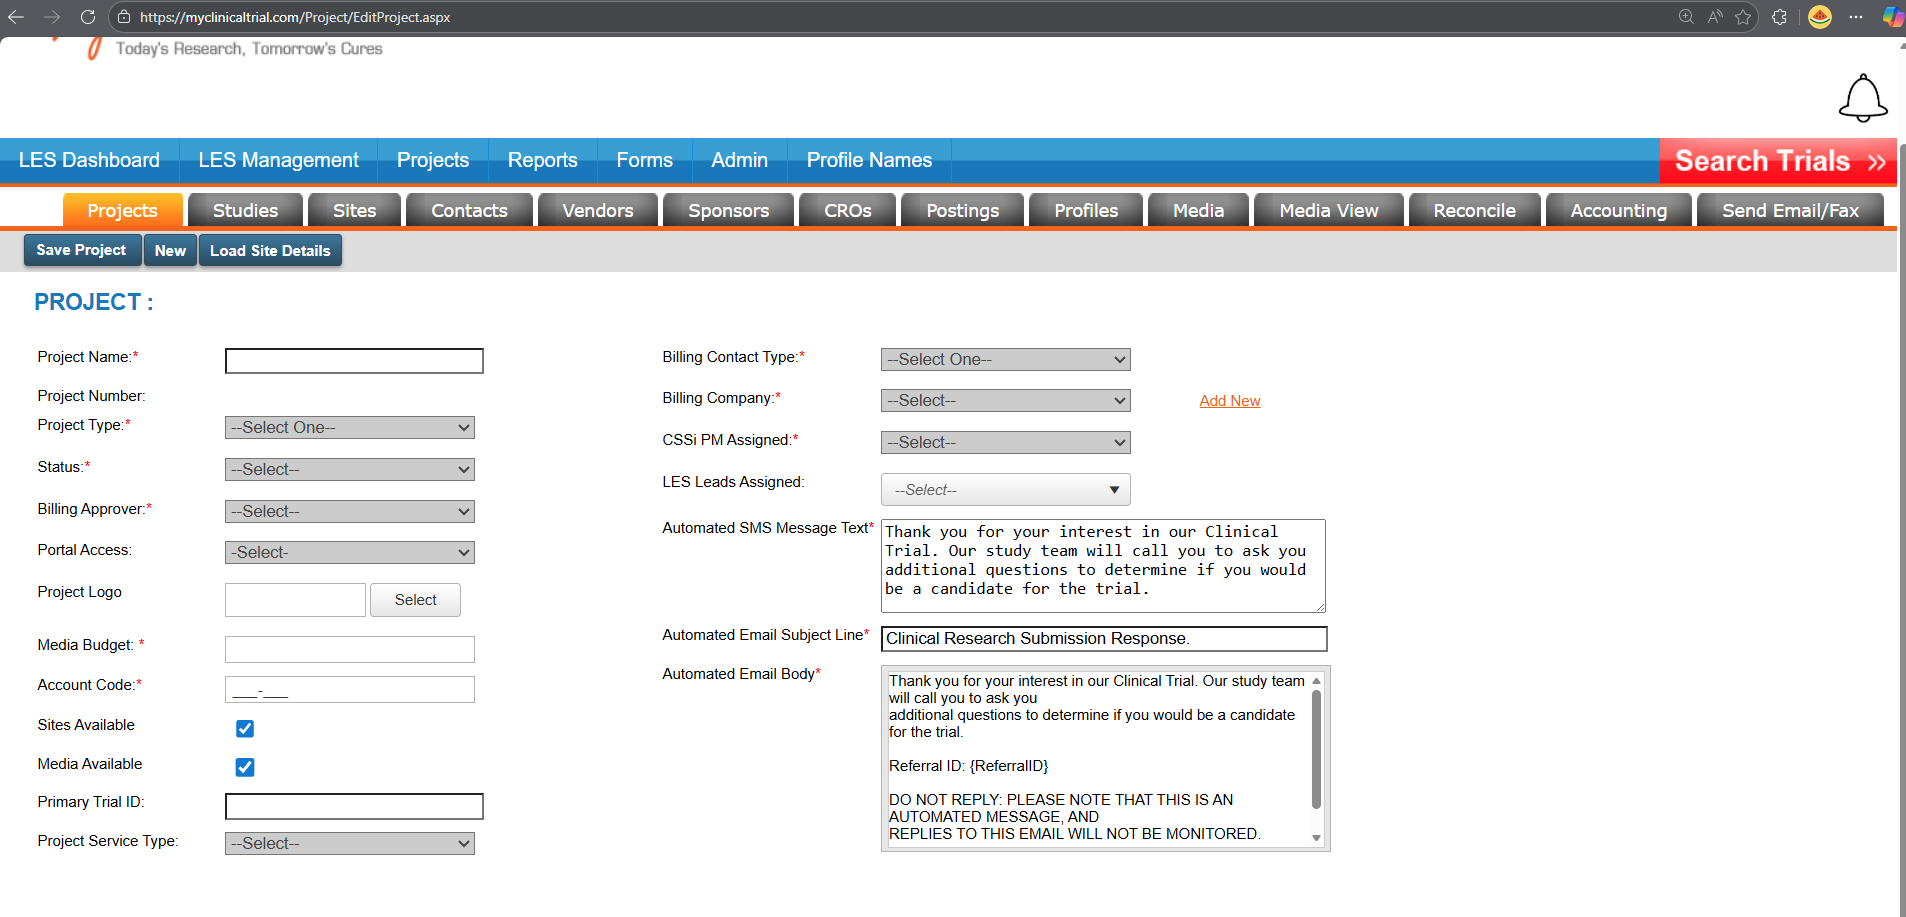Viewport: 1906px width, 917px height.
Task: Open the Billing Contact Type dropdown
Action: (x=1006, y=360)
